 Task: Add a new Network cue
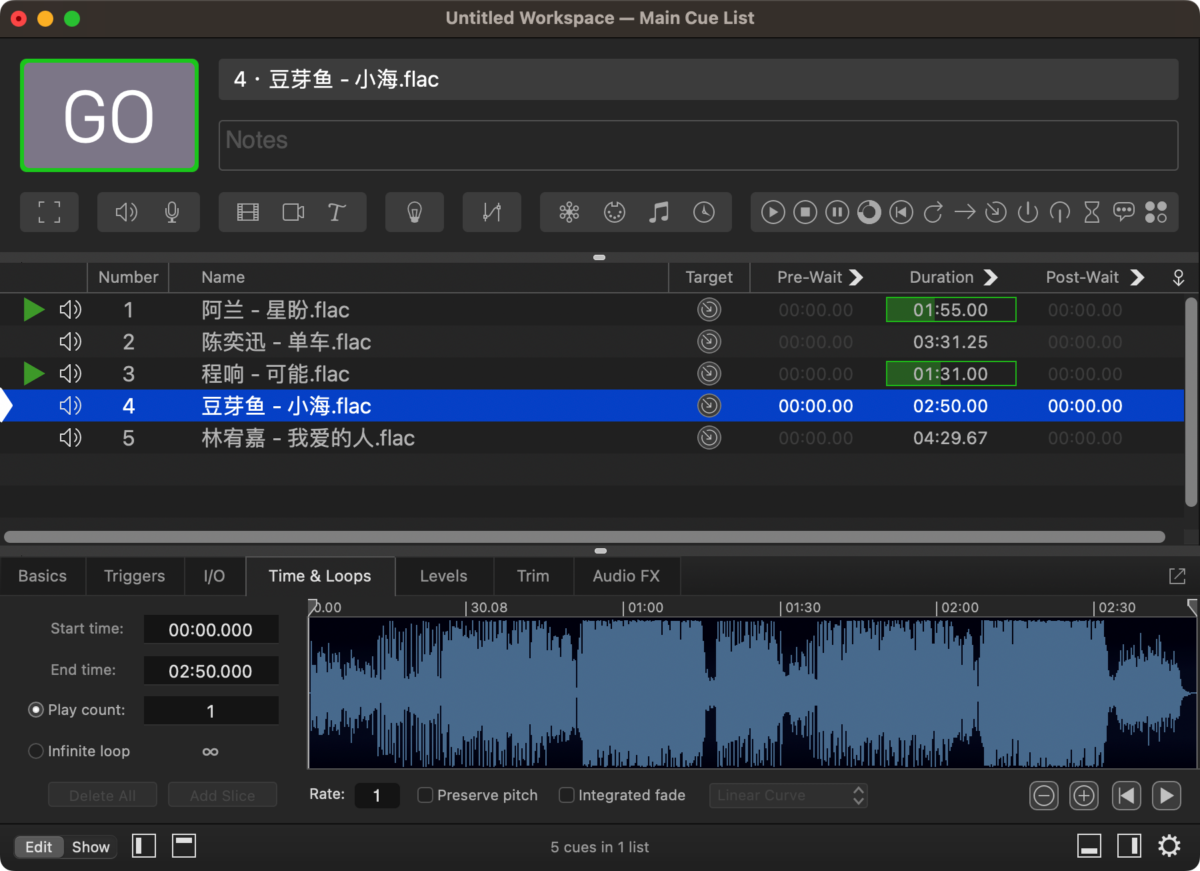click(569, 212)
